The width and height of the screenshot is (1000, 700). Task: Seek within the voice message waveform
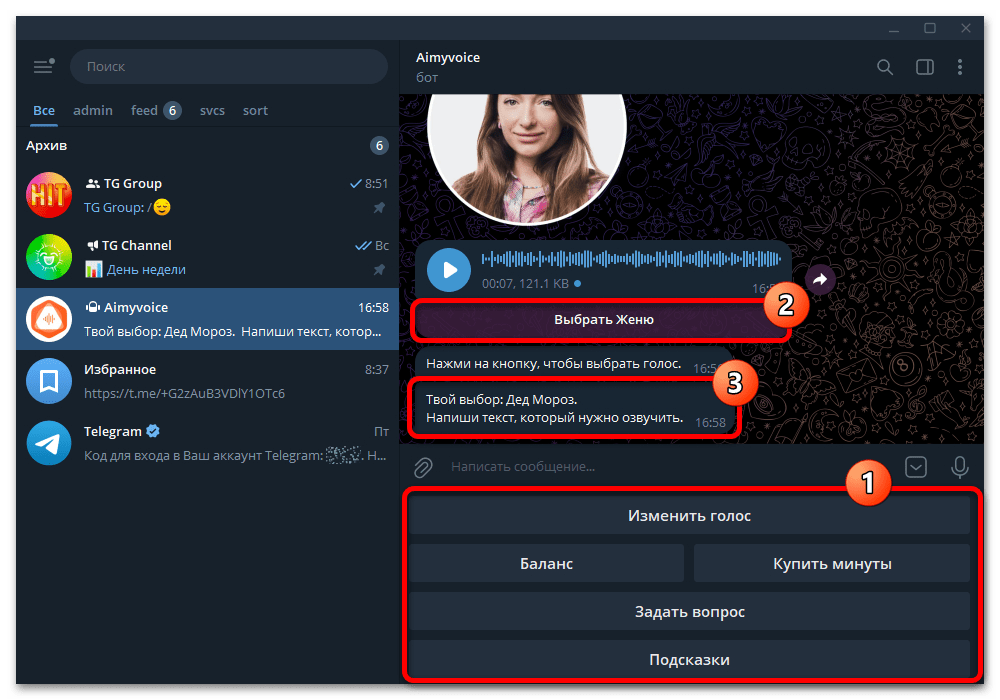[631, 259]
